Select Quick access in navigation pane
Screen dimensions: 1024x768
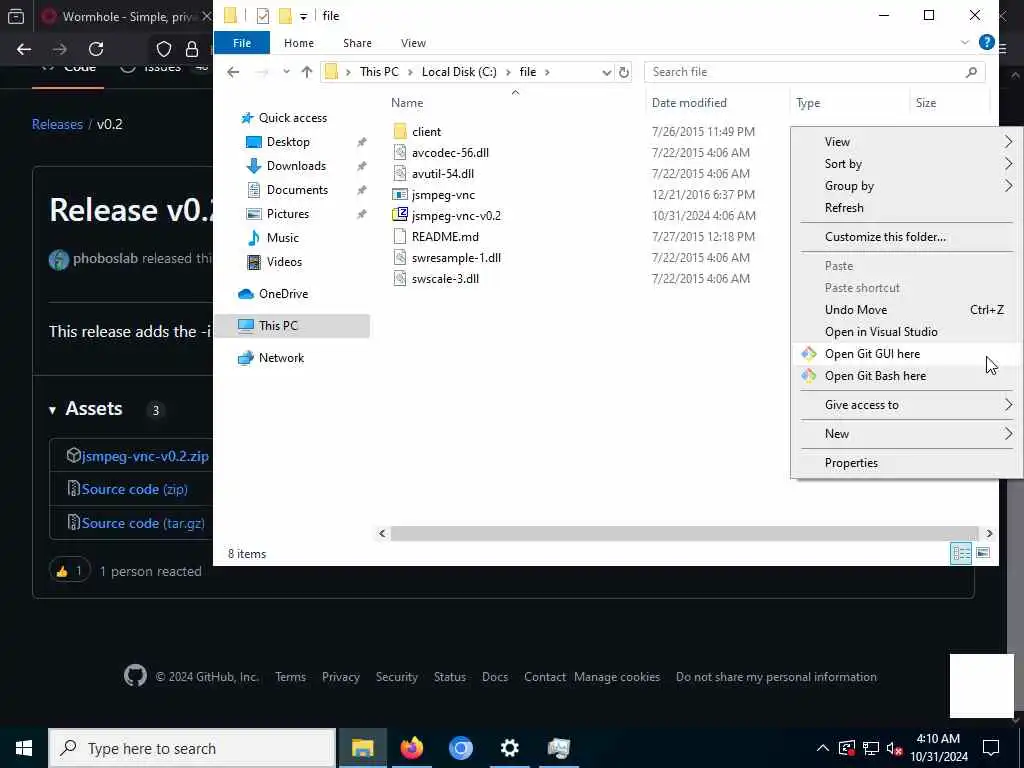pos(293,118)
